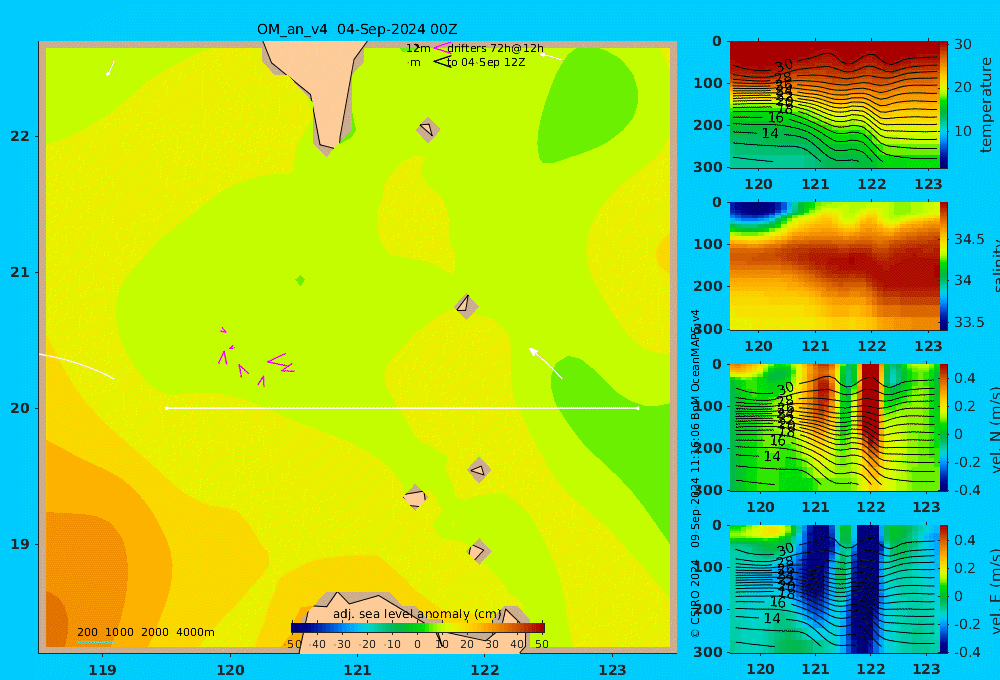Click the island marker near 19.3N 121.5E
Viewport: 1000px width, 680px height.
pos(415,497)
